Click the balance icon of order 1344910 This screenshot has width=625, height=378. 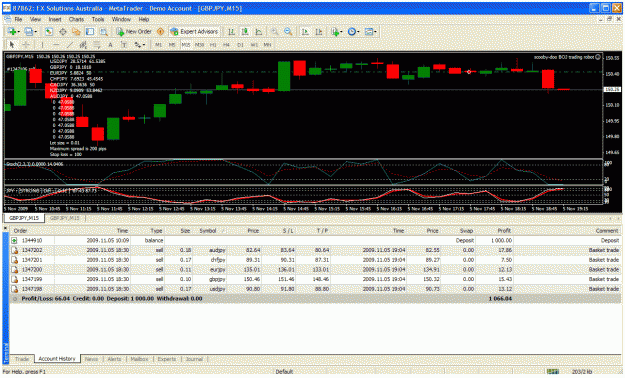click(14, 240)
